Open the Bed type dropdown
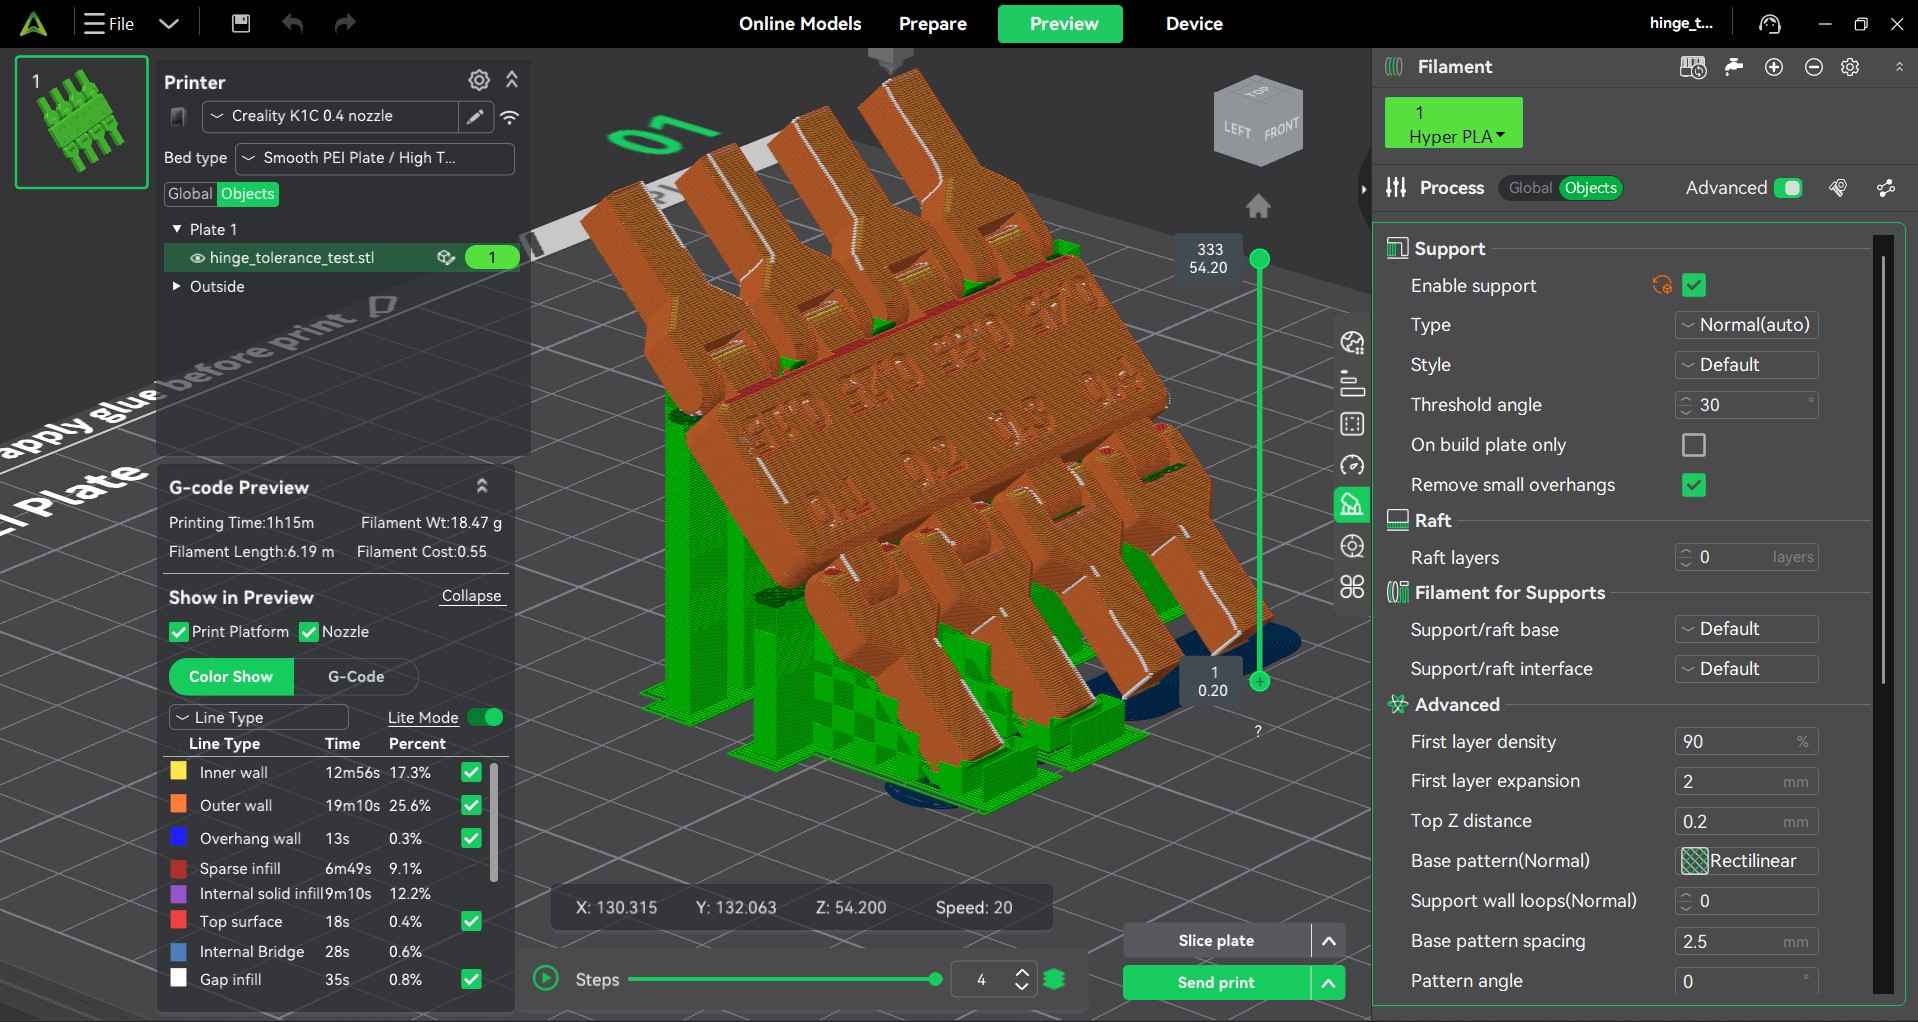 coord(375,158)
